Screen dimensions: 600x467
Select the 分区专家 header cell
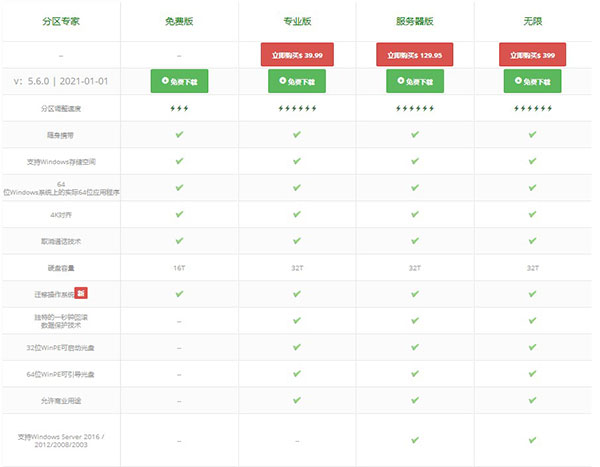(x=61, y=21)
